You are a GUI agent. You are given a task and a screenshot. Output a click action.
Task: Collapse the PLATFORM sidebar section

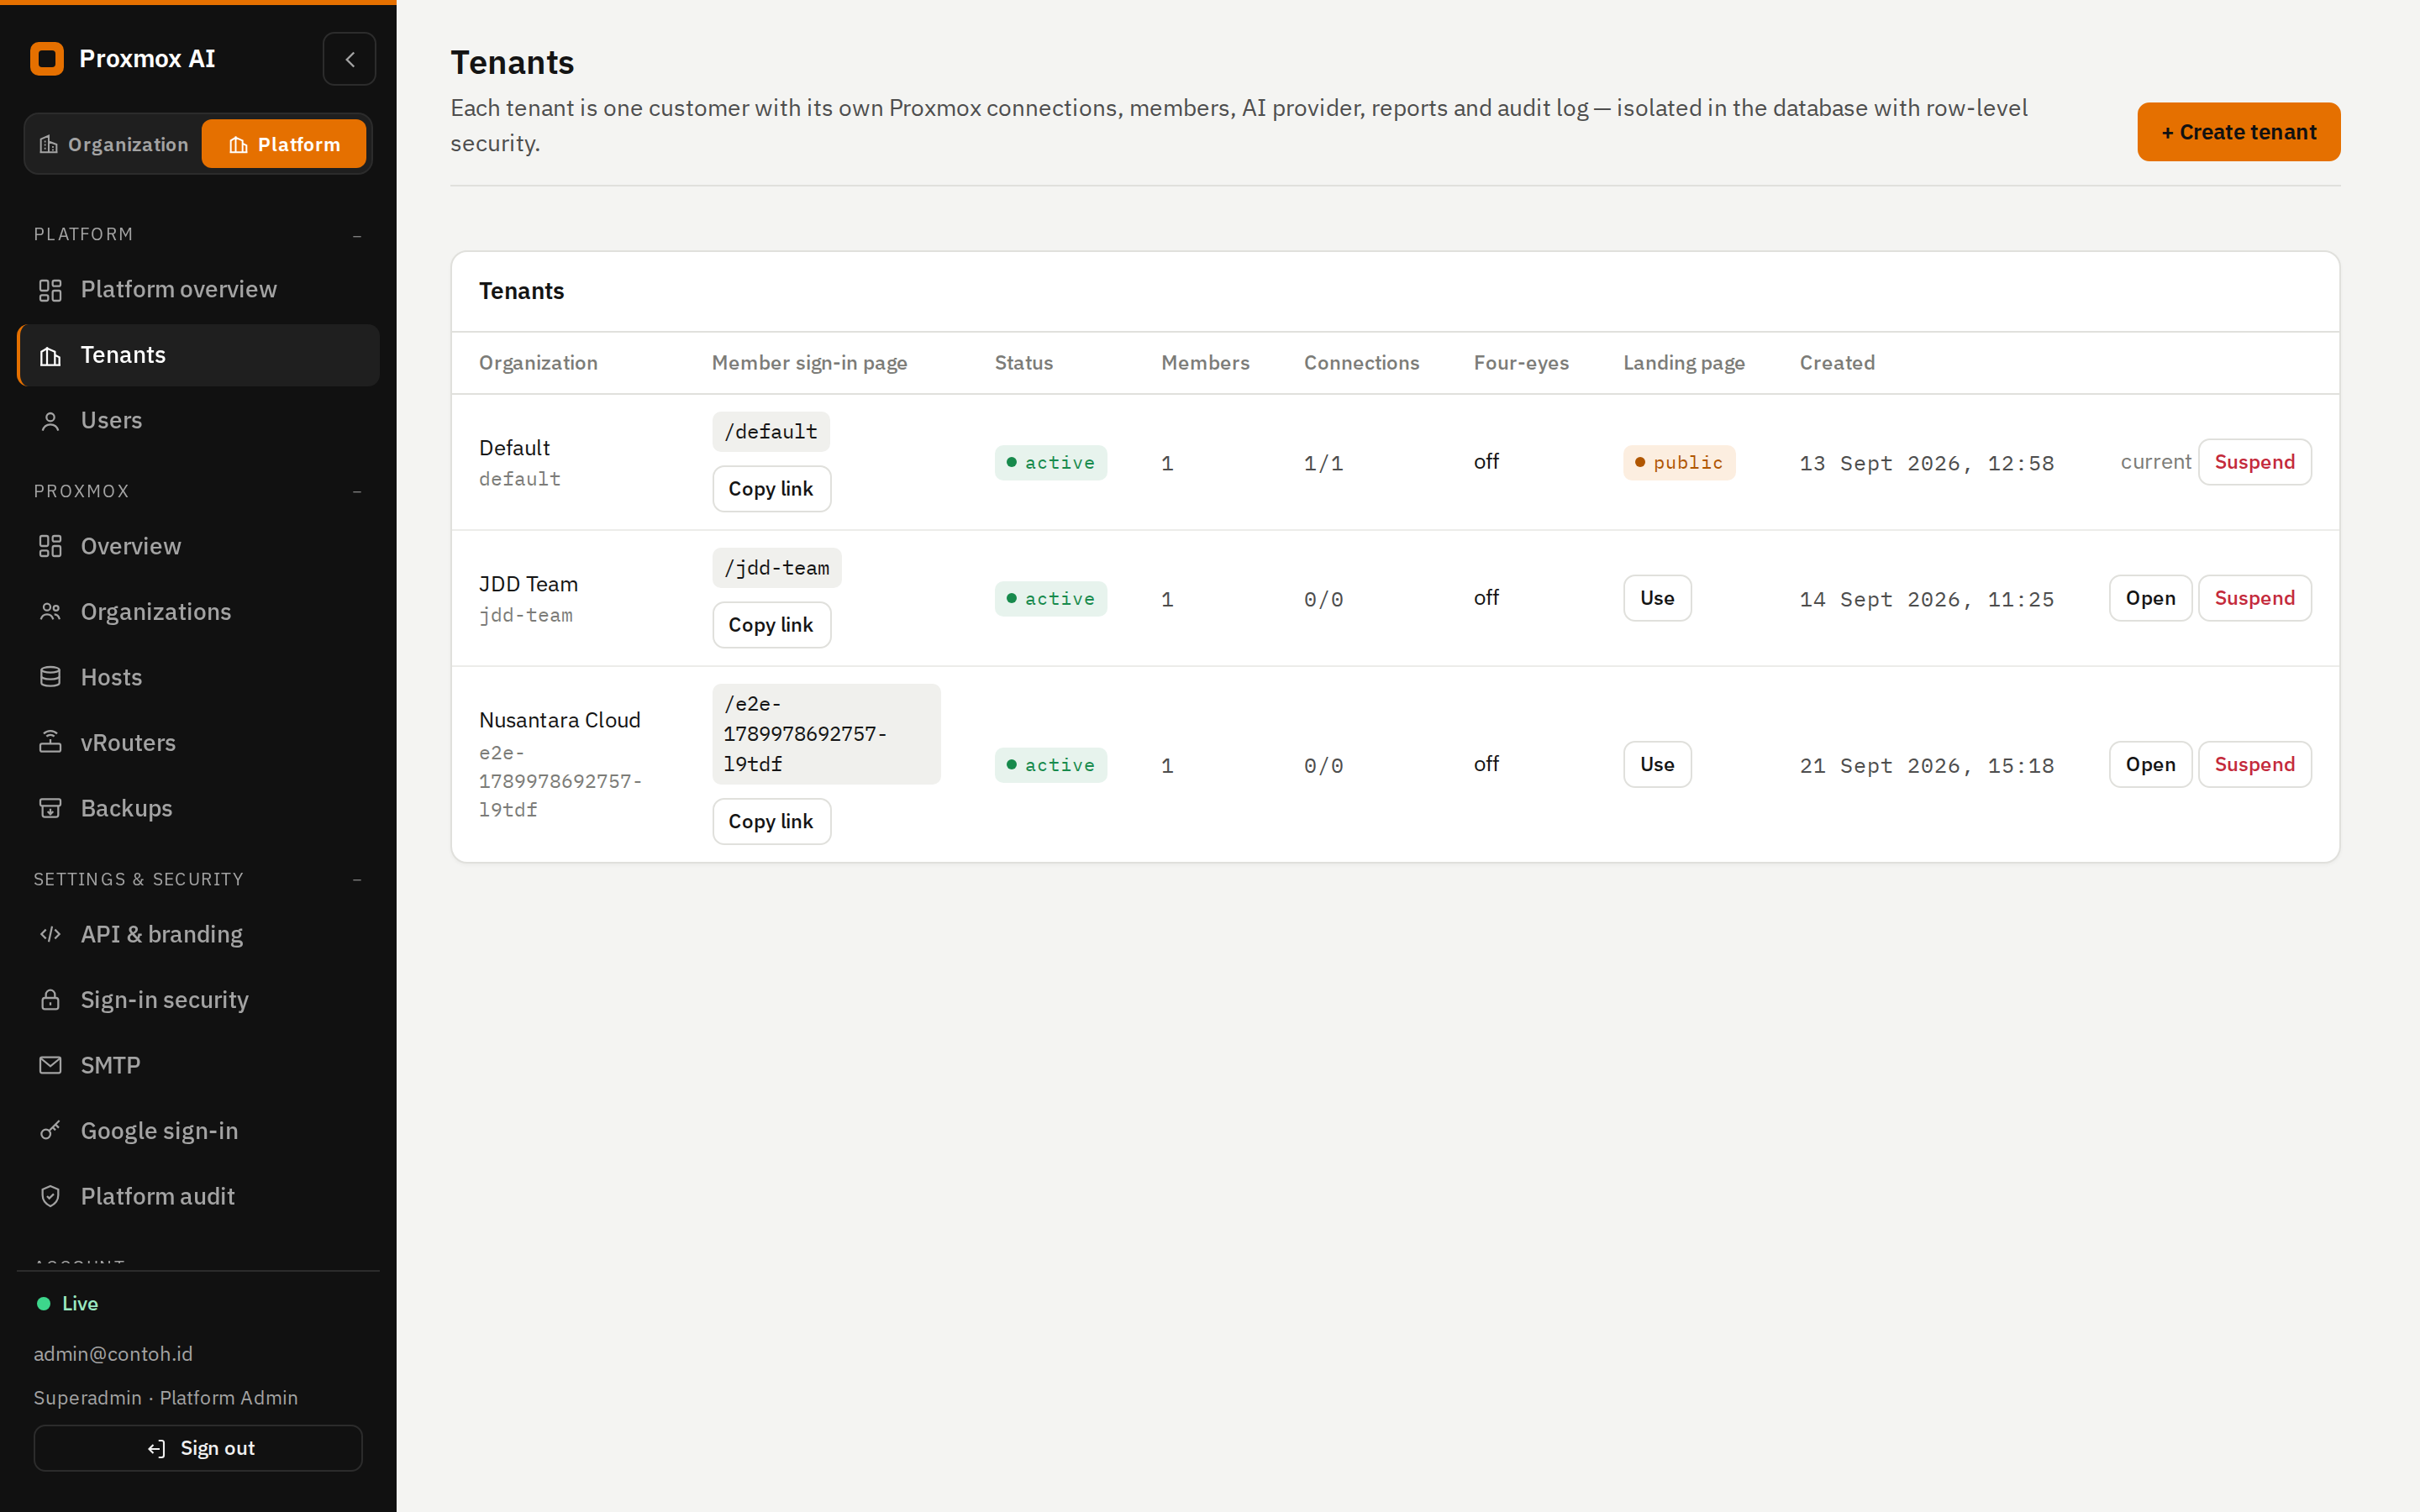tap(357, 235)
